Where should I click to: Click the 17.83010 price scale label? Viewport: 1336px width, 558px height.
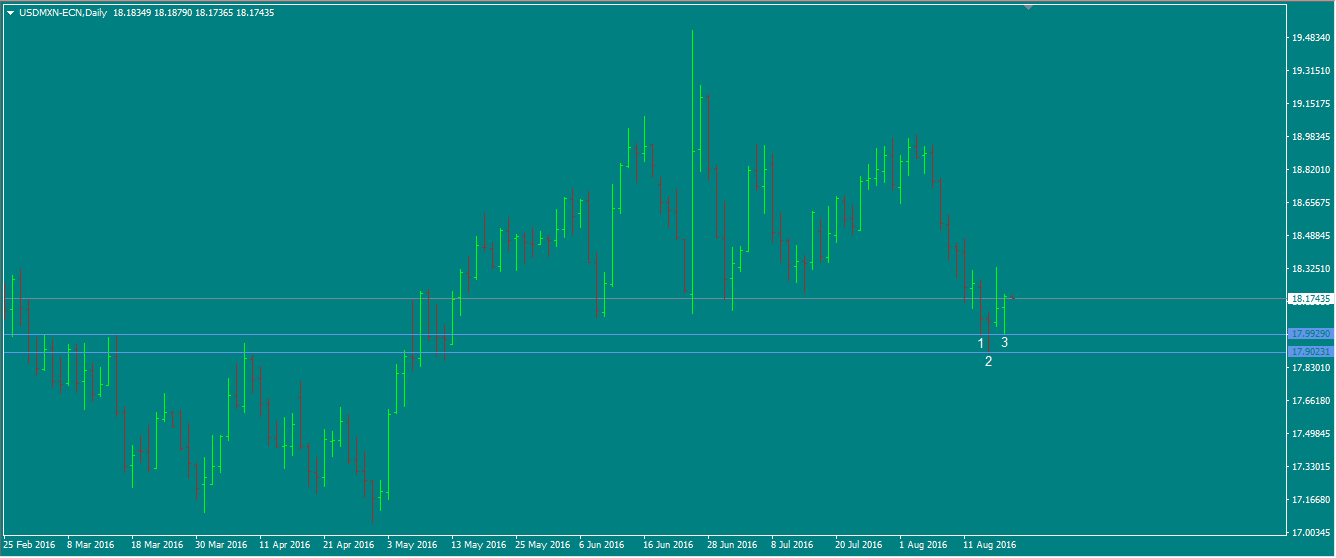click(x=1311, y=368)
